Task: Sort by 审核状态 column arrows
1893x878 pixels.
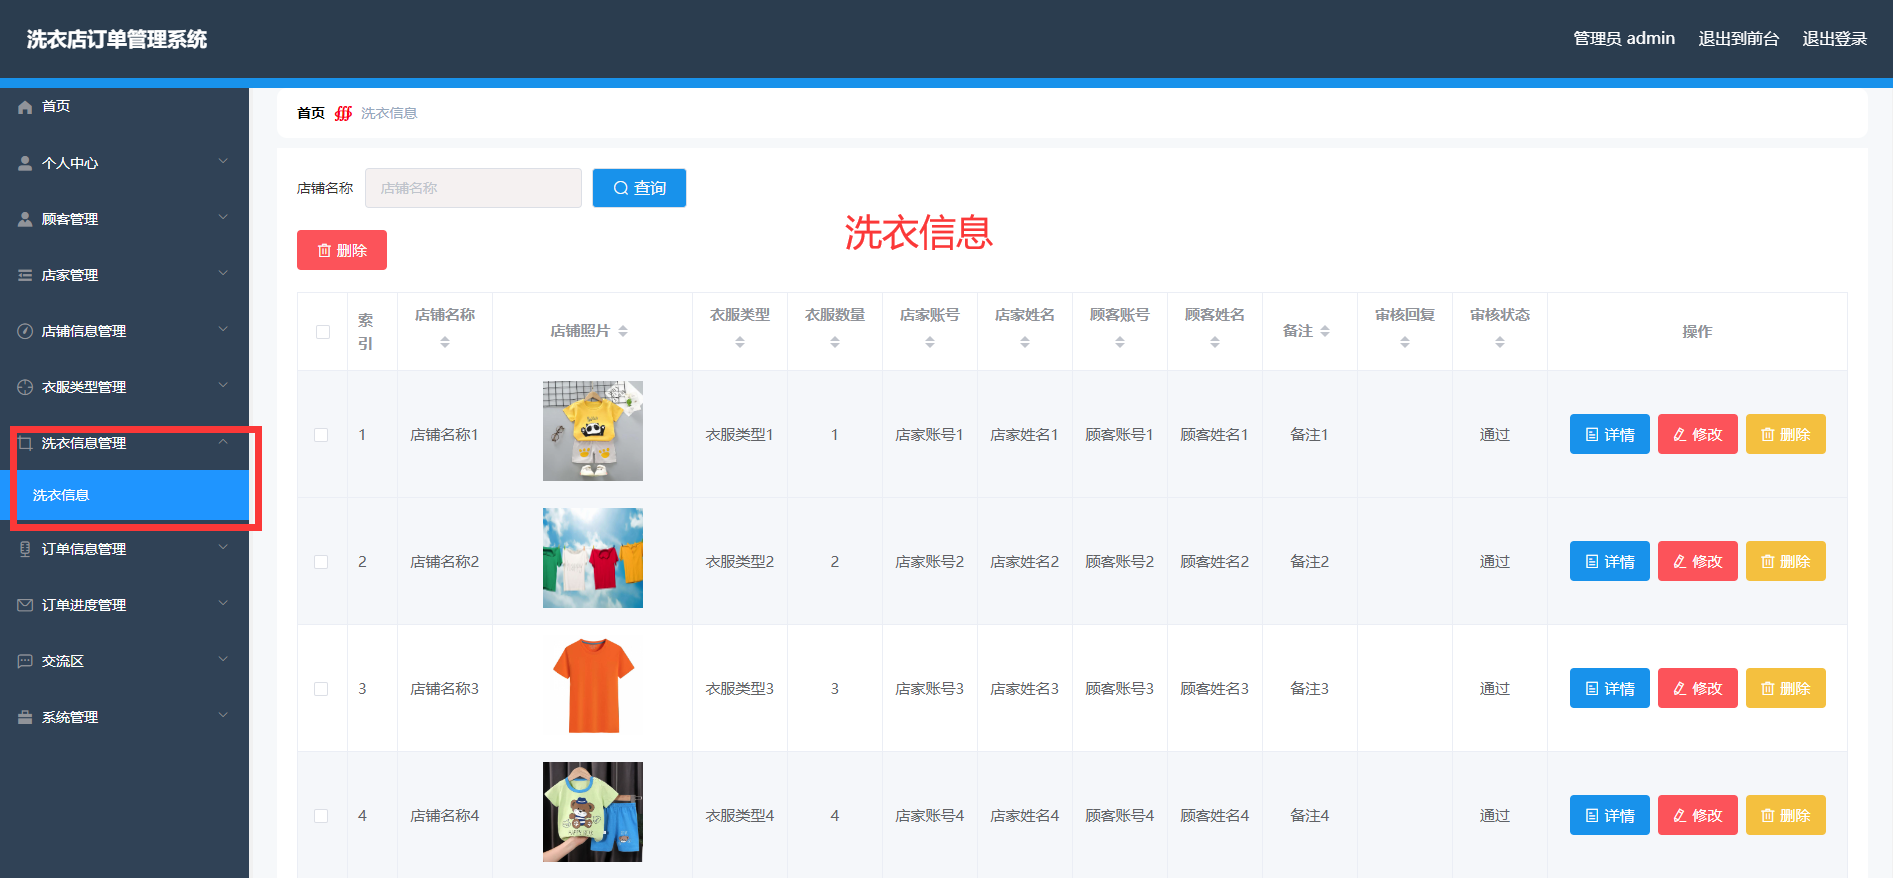Action: click(x=1500, y=342)
